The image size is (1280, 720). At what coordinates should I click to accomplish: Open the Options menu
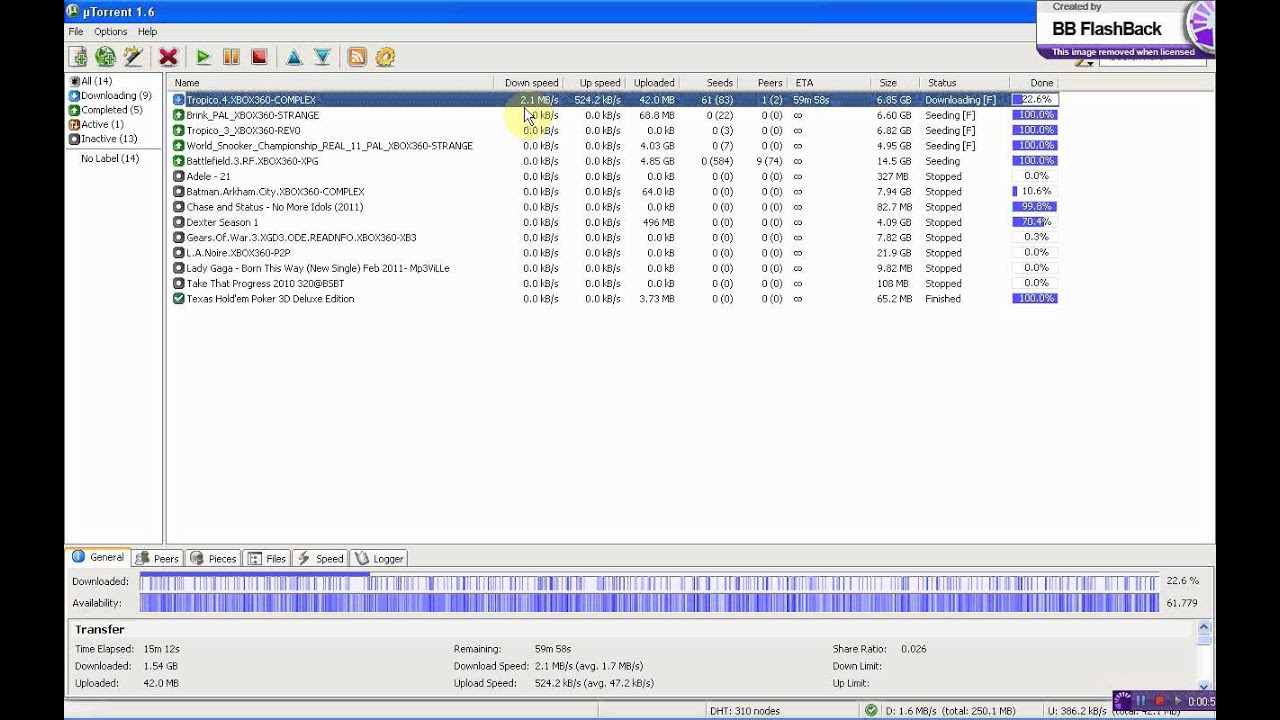(x=110, y=32)
